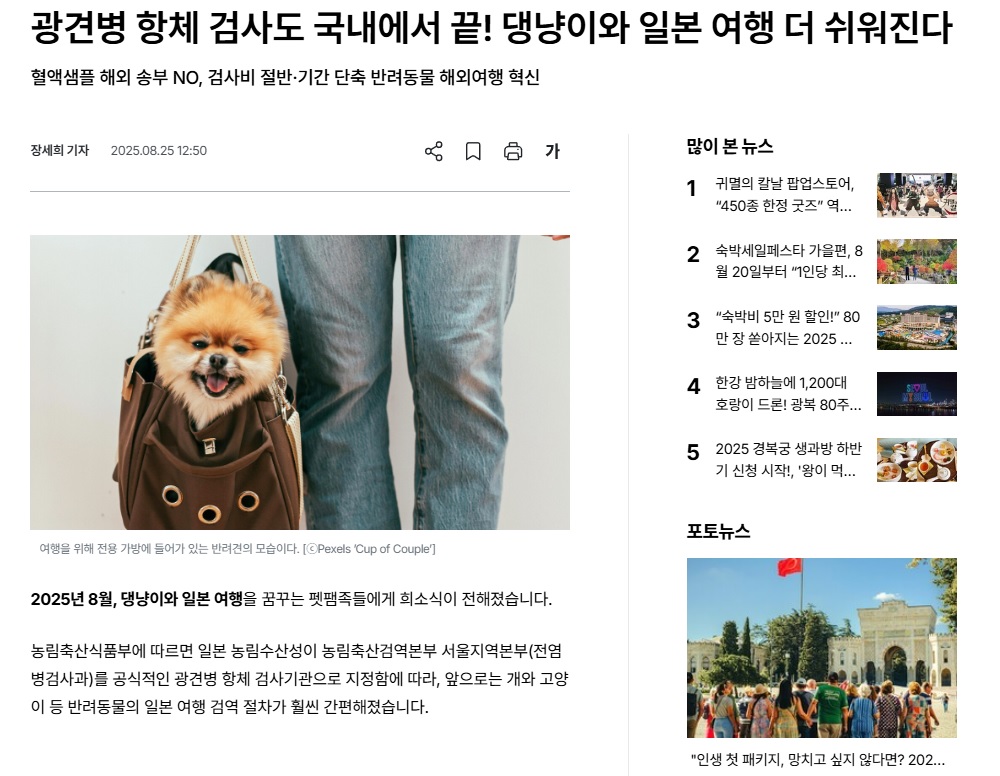Click the 많이 본 뉴스 section heading
The height and width of the screenshot is (776, 1000).
[730, 147]
